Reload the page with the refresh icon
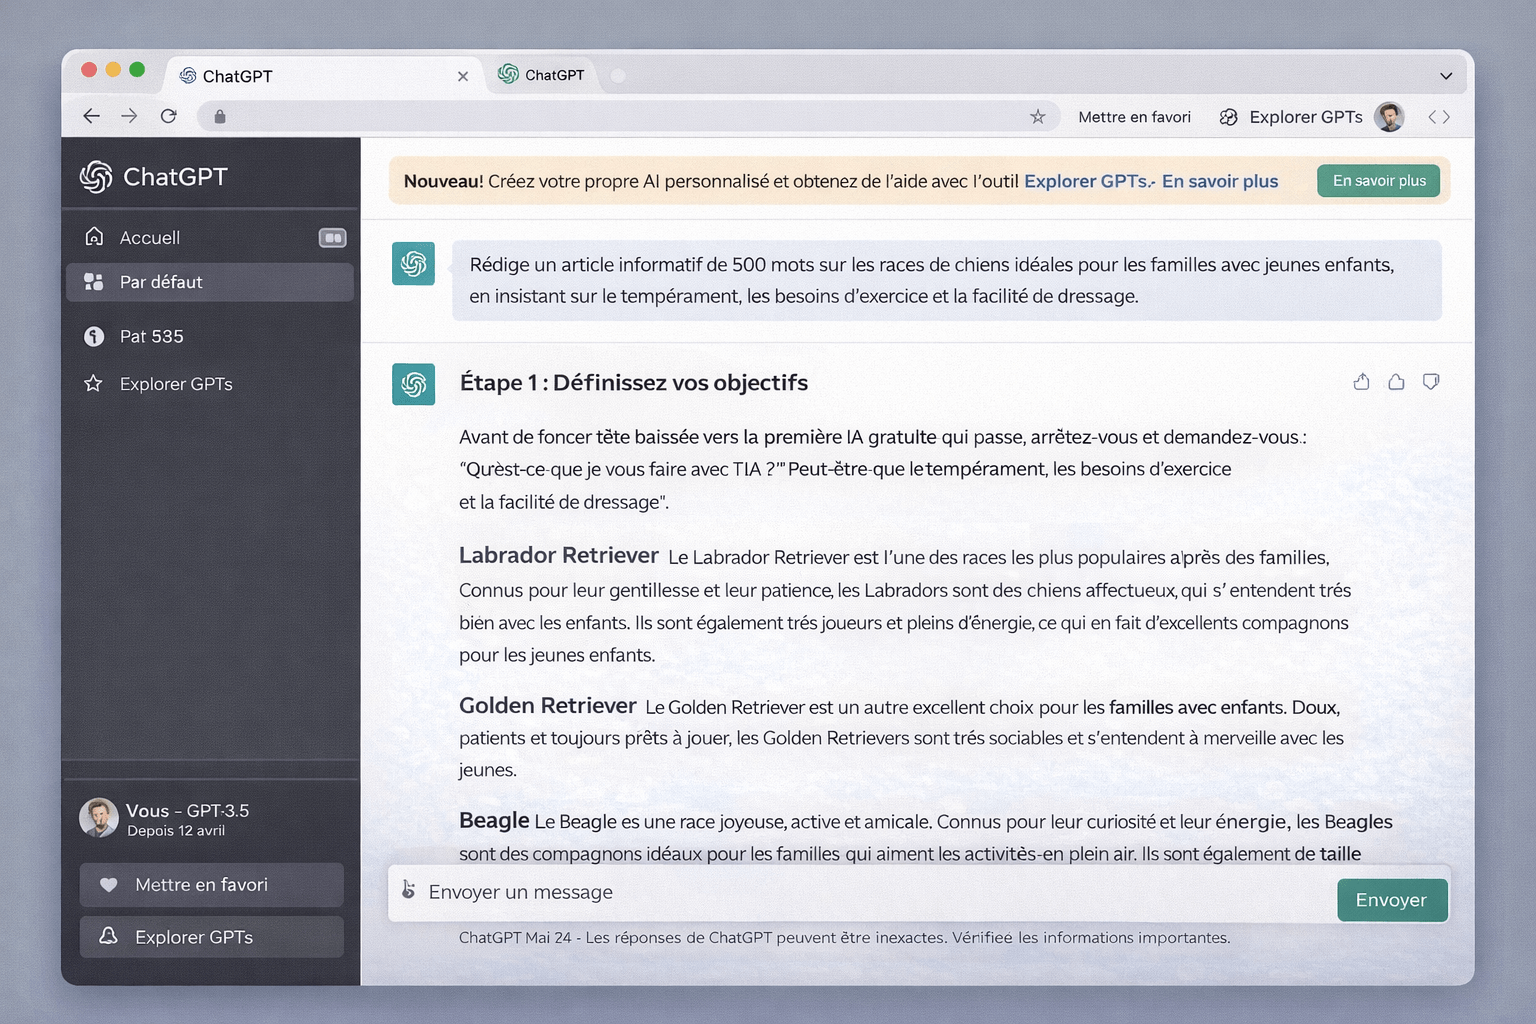The width and height of the screenshot is (1536, 1024). click(x=169, y=117)
